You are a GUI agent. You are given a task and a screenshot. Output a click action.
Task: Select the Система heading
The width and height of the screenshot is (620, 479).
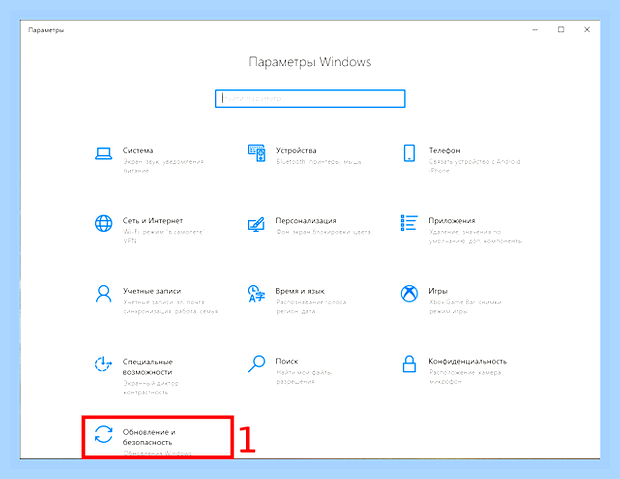pyautogui.click(x=138, y=150)
